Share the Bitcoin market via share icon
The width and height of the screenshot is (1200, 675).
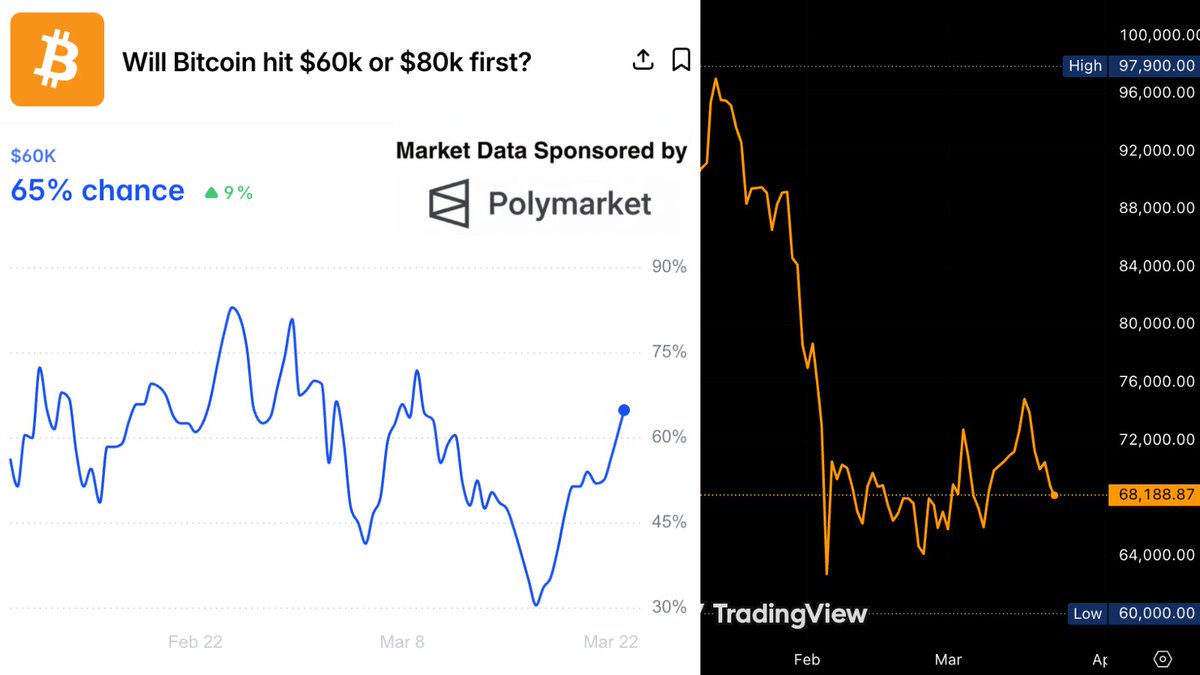[x=643, y=60]
